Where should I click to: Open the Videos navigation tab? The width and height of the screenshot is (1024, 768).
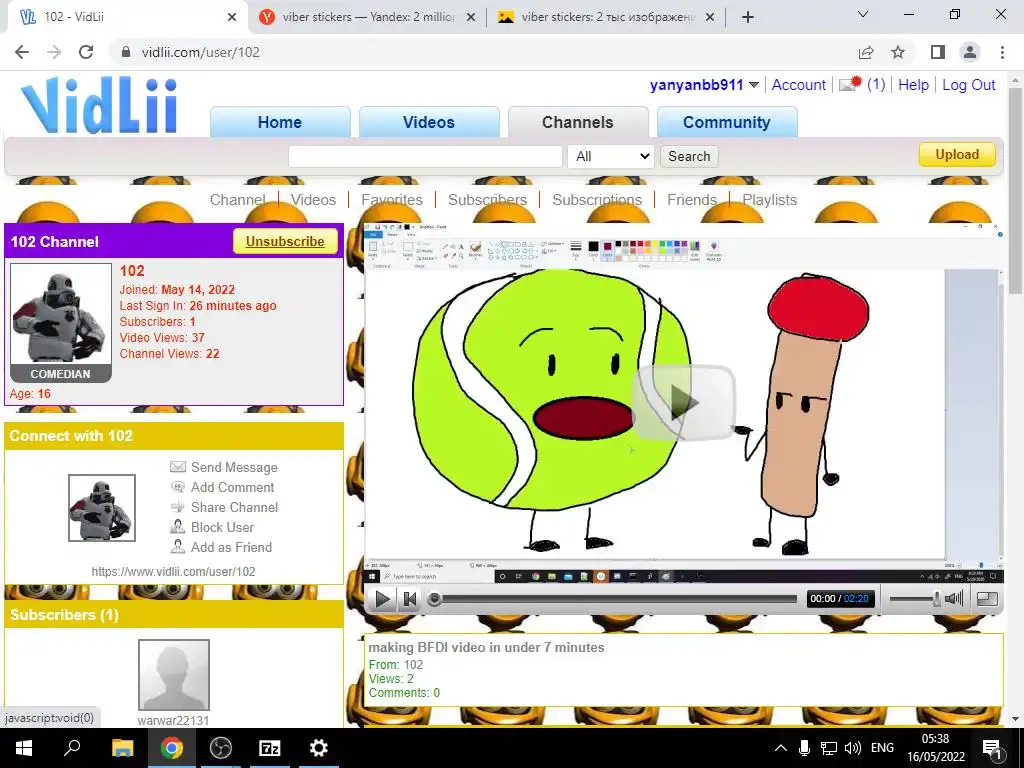click(x=428, y=122)
